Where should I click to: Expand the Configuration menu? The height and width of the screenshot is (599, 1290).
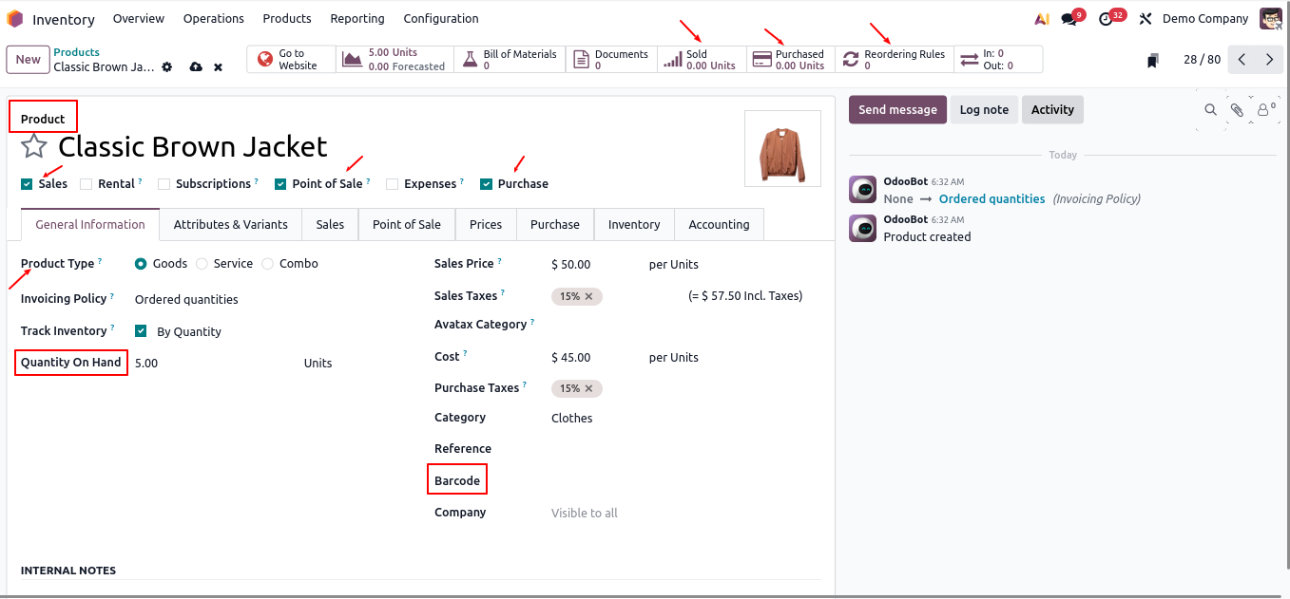tap(440, 19)
